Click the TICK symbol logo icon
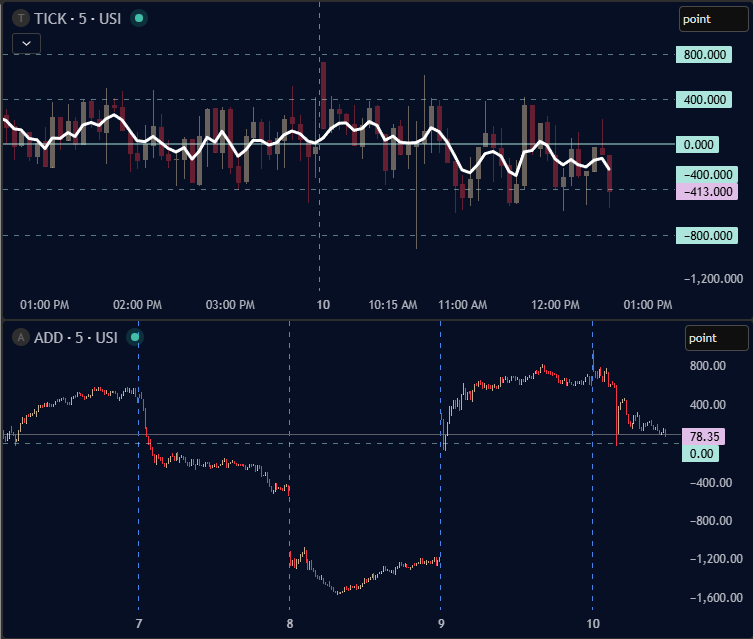The width and height of the screenshot is (753, 639). [x=21, y=19]
